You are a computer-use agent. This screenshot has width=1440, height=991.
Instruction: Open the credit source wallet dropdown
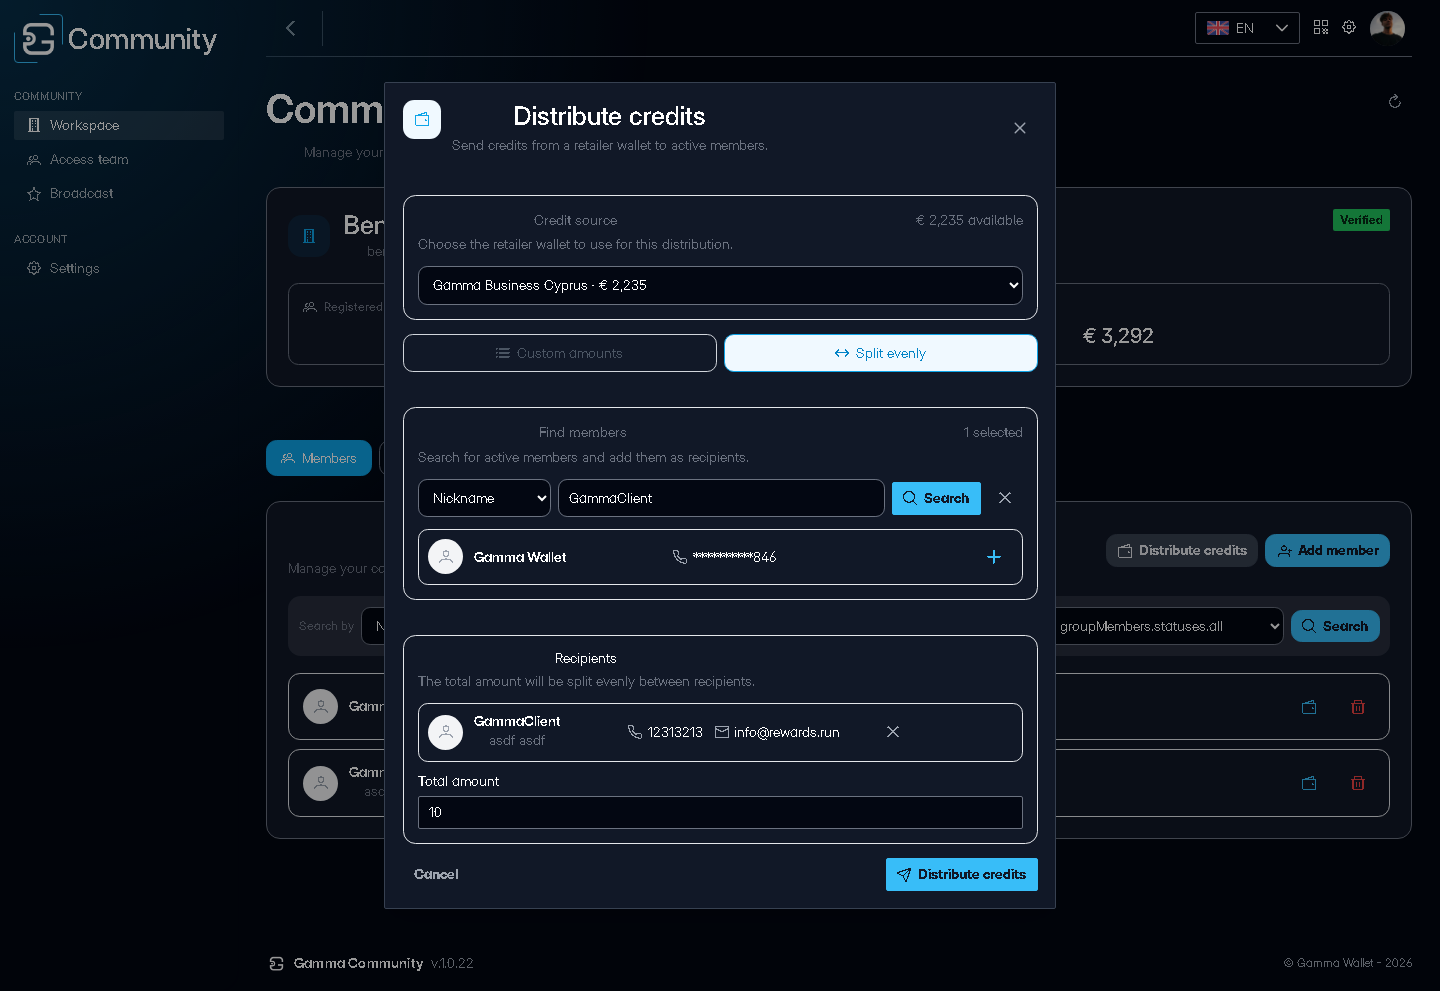[720, 285]
